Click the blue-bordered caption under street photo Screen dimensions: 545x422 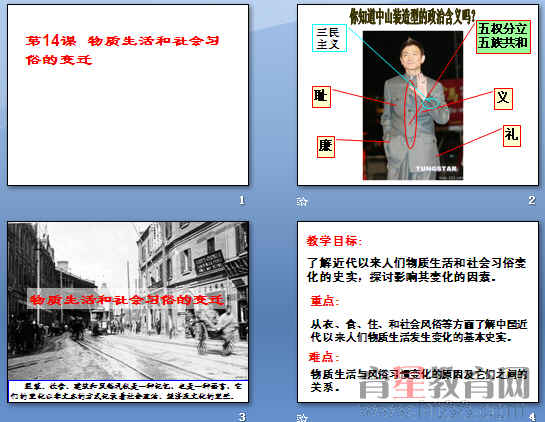pyautogui.click(x=128, y=391)
